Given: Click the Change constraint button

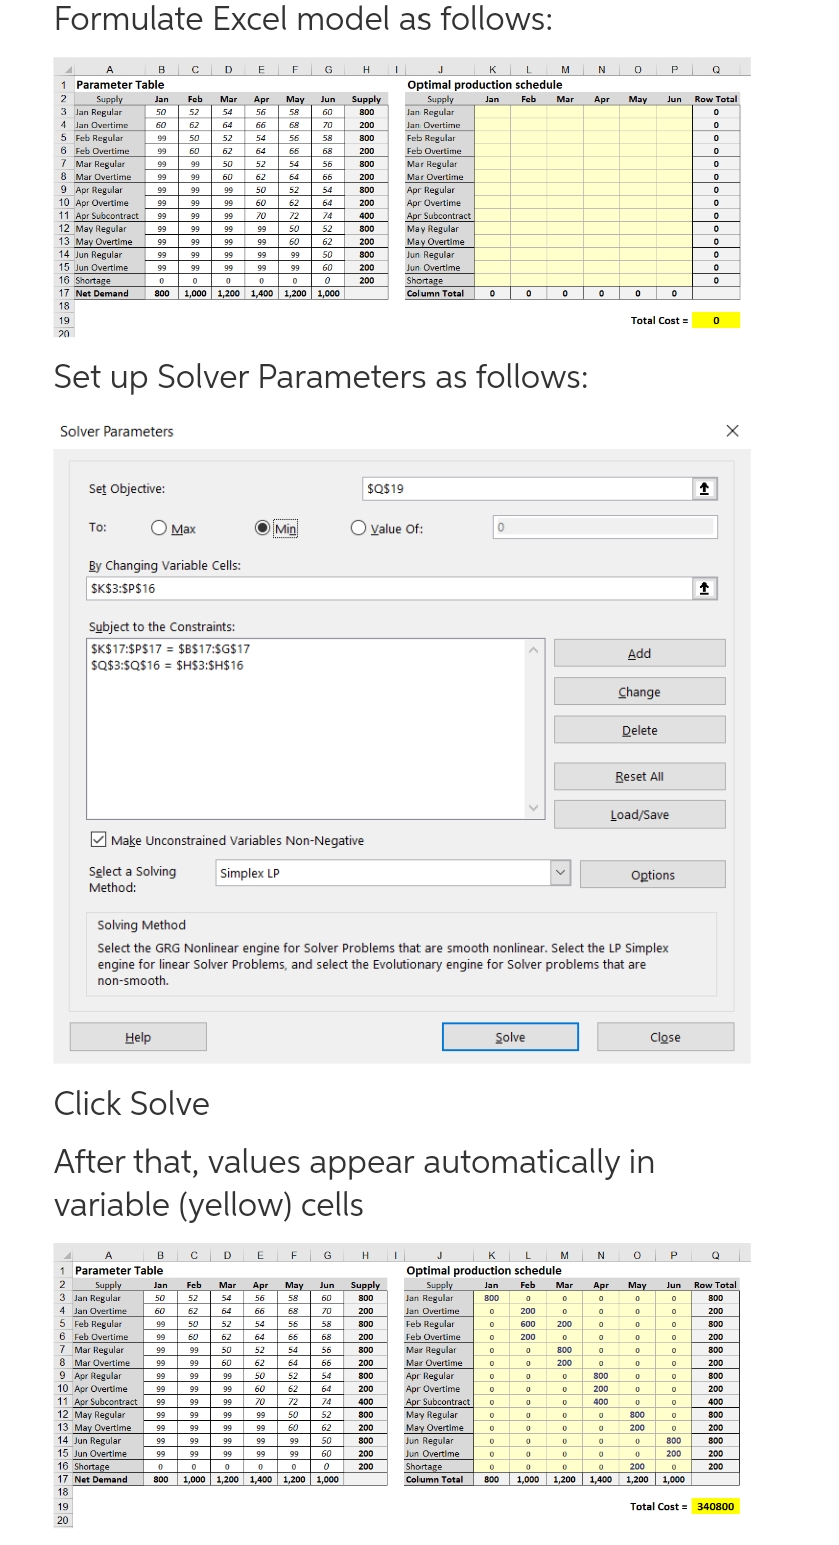Looking at the screenshot, I should 639,692.
